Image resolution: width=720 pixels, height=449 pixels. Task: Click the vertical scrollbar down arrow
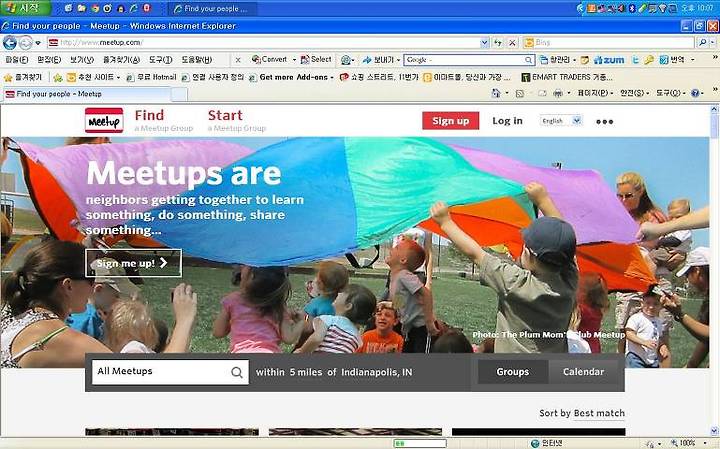[714, 431]
